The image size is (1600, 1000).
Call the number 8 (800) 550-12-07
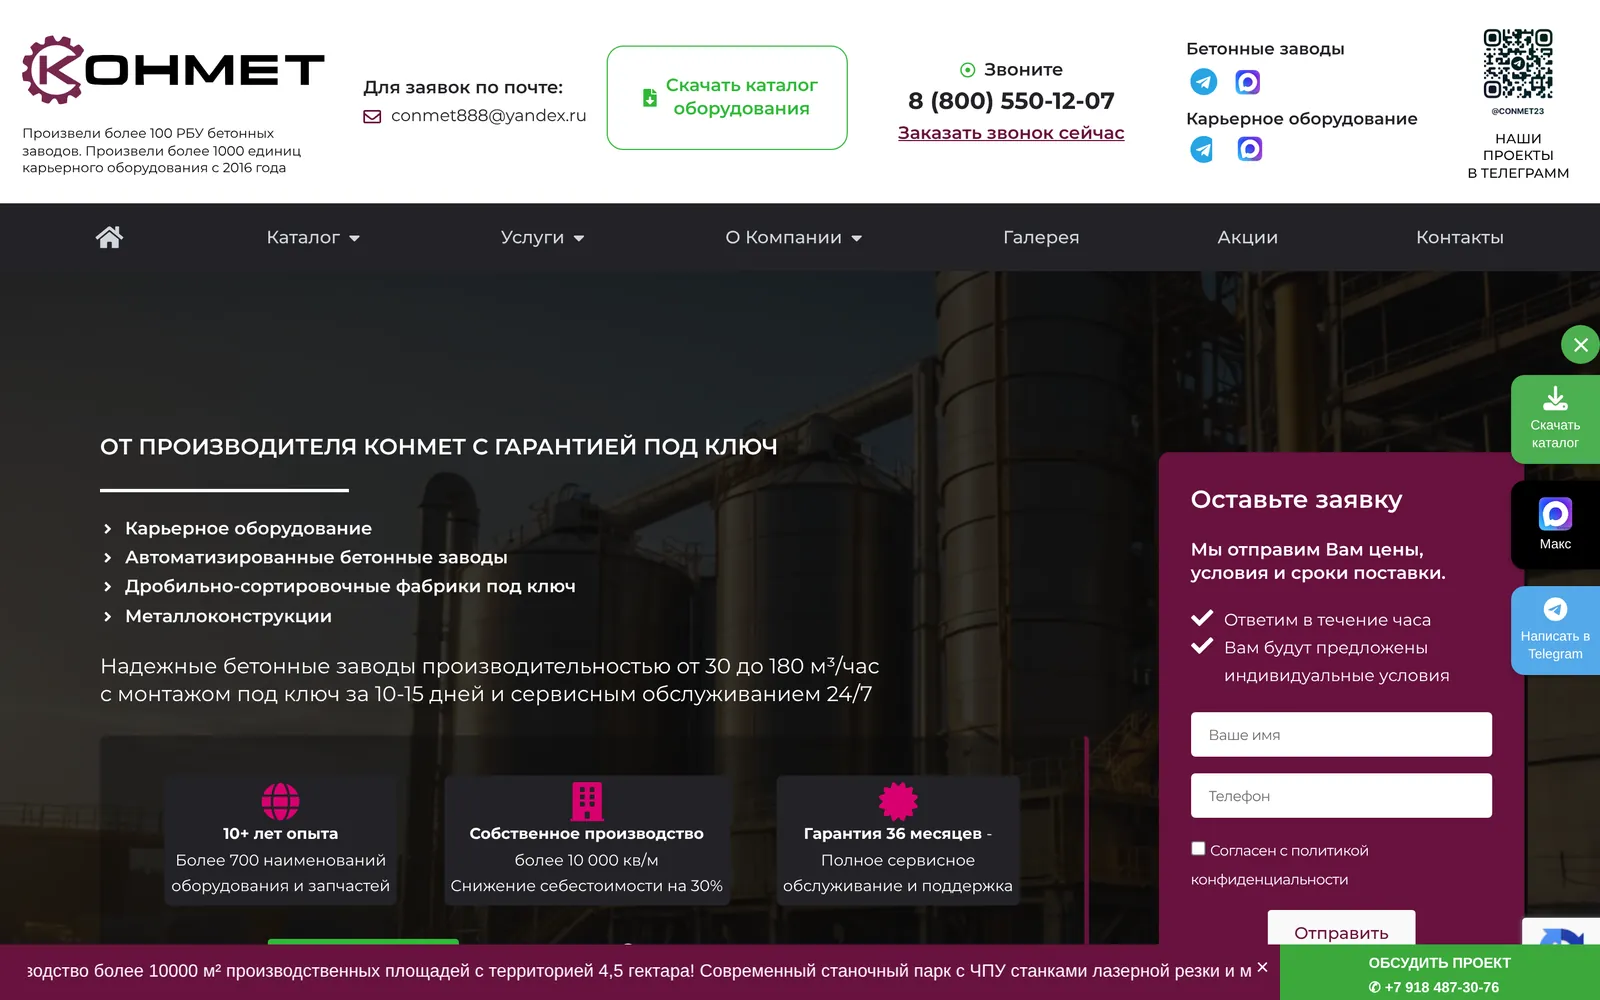point(1011,101)
